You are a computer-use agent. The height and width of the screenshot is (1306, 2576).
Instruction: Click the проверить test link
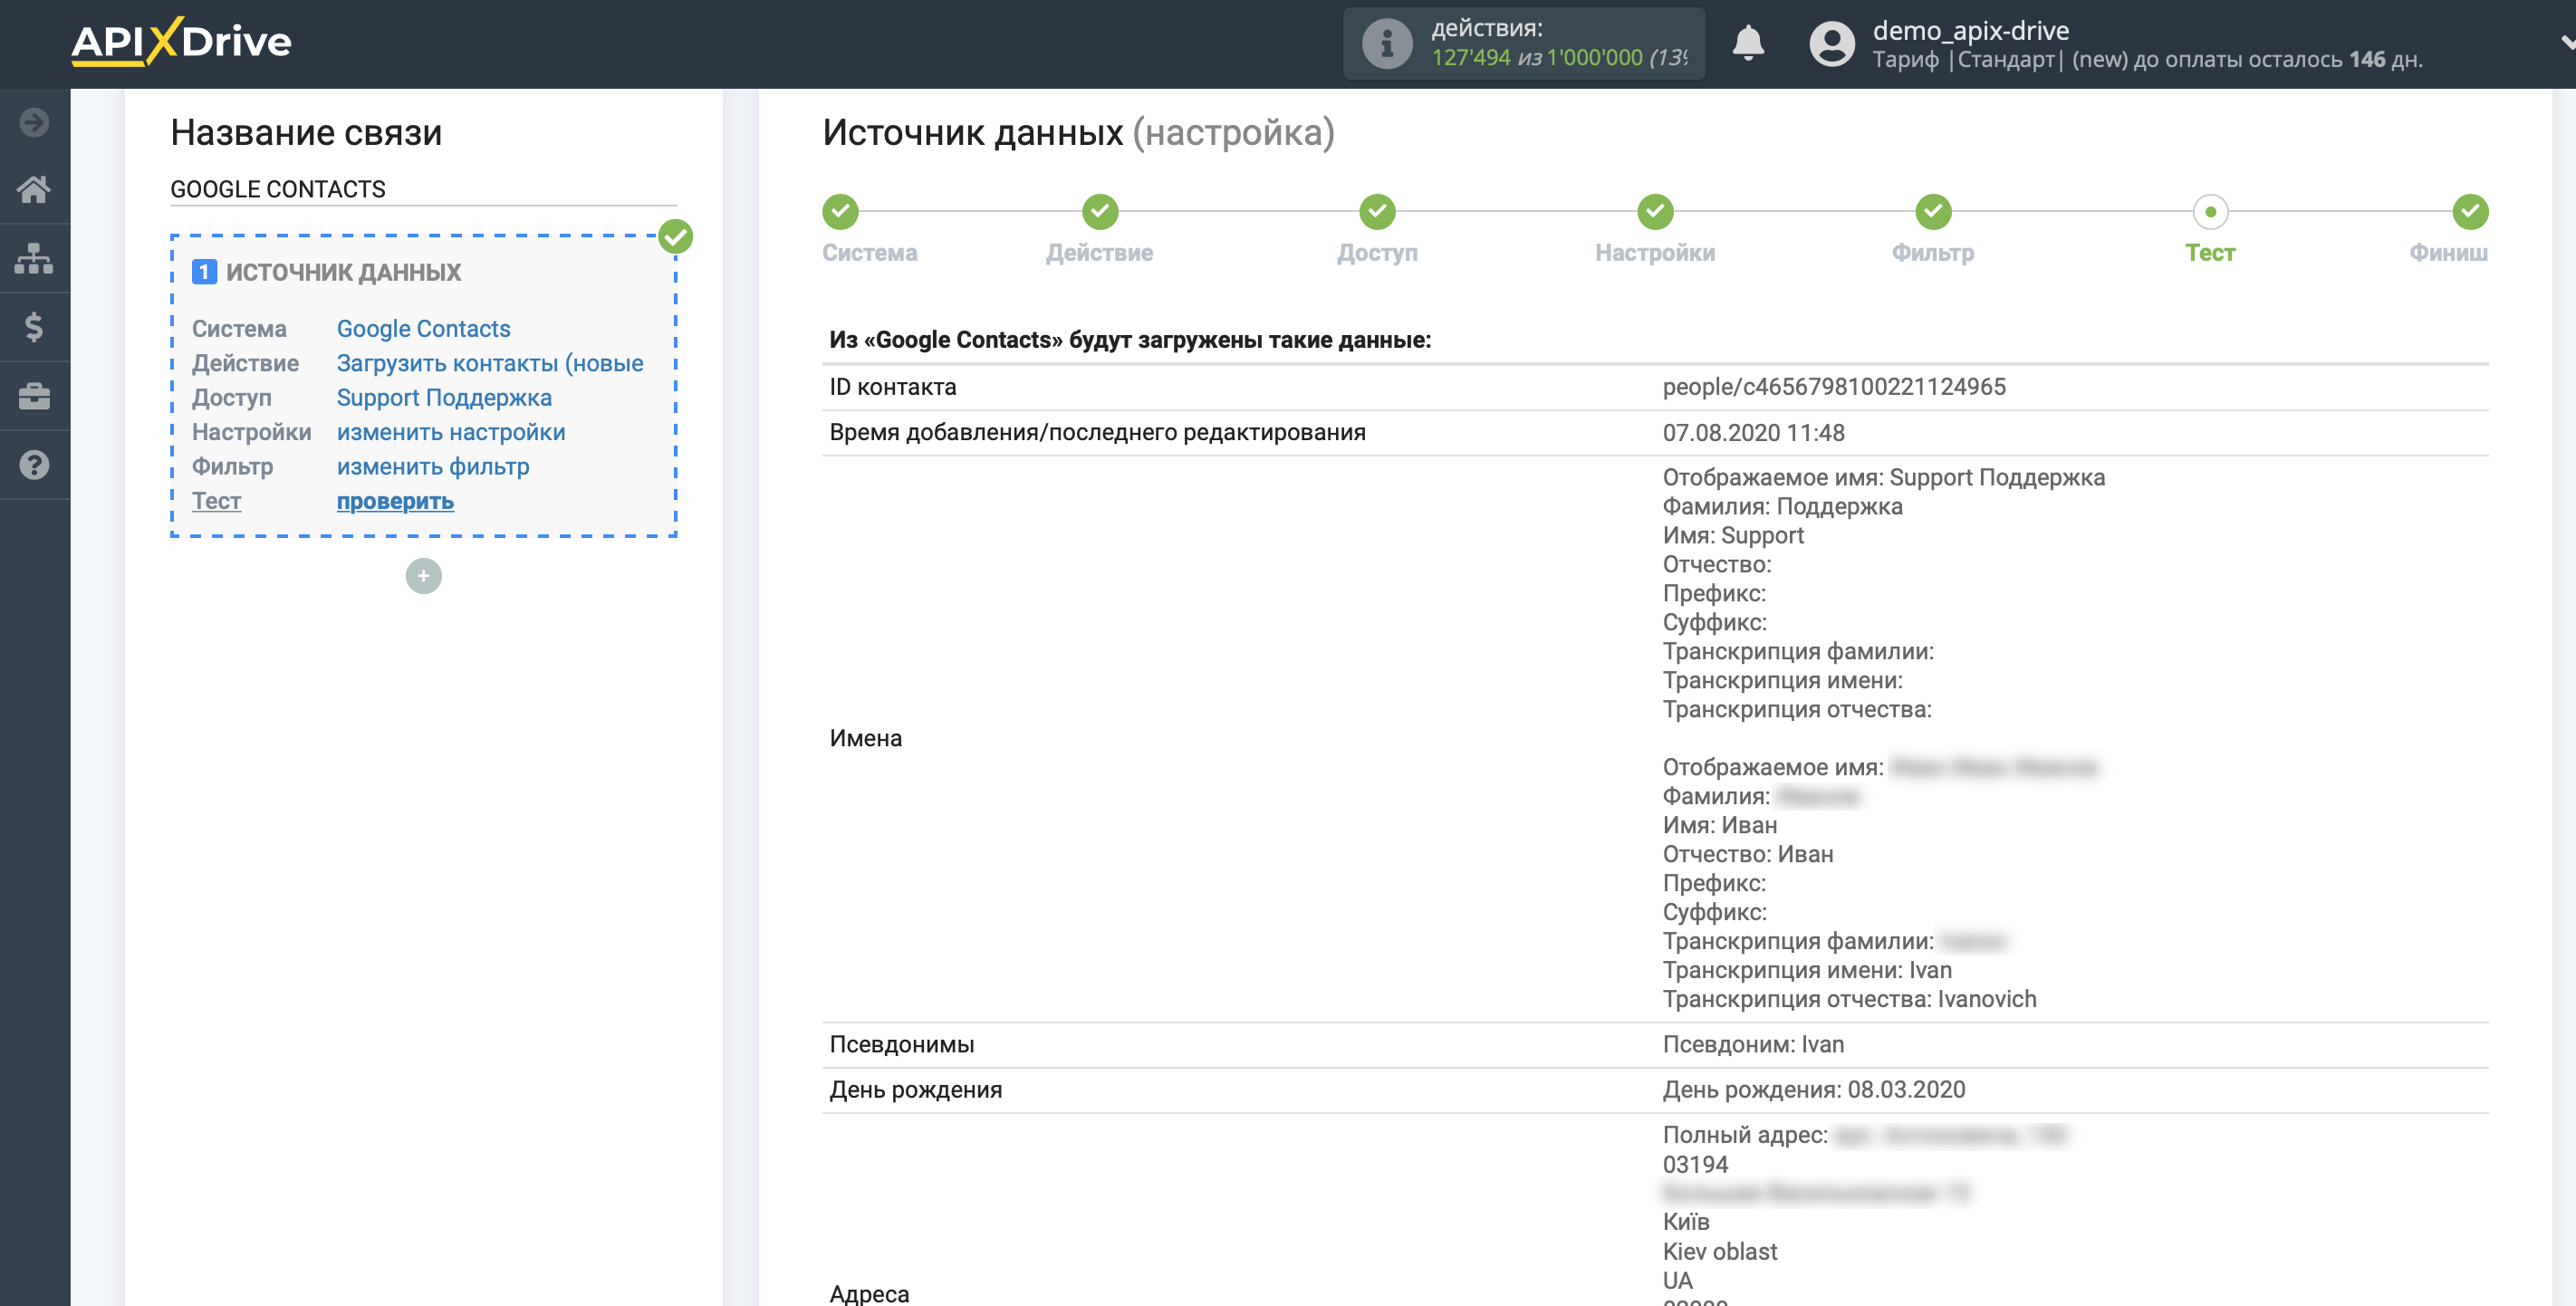(x=395, y=501)
